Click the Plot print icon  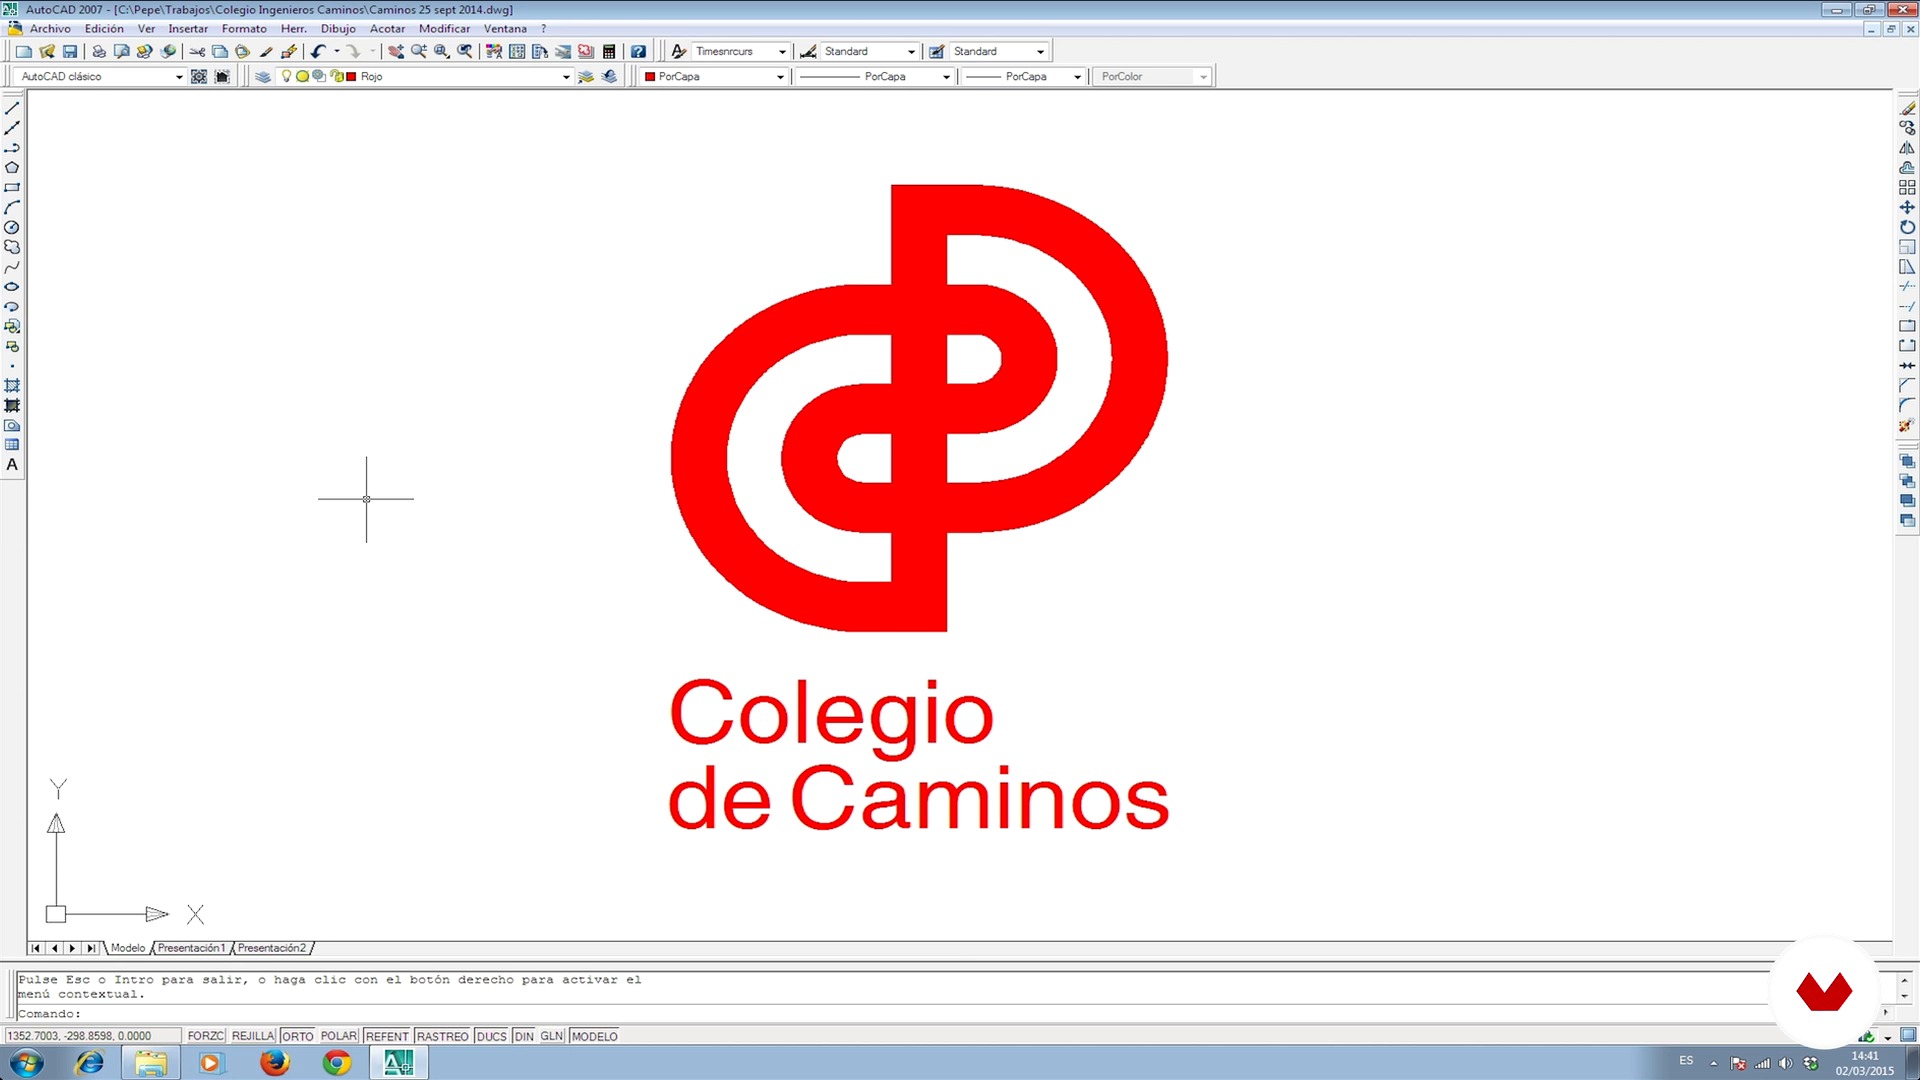tap(98, 51)
